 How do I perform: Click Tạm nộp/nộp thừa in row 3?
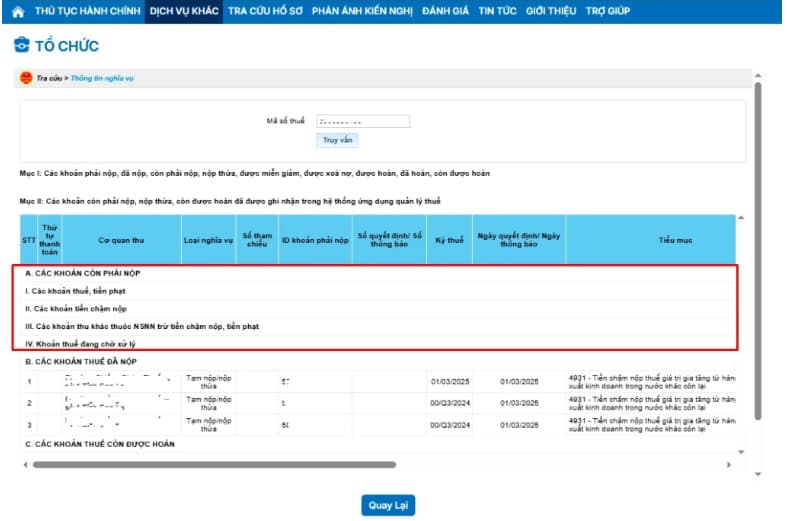[208, 425]
